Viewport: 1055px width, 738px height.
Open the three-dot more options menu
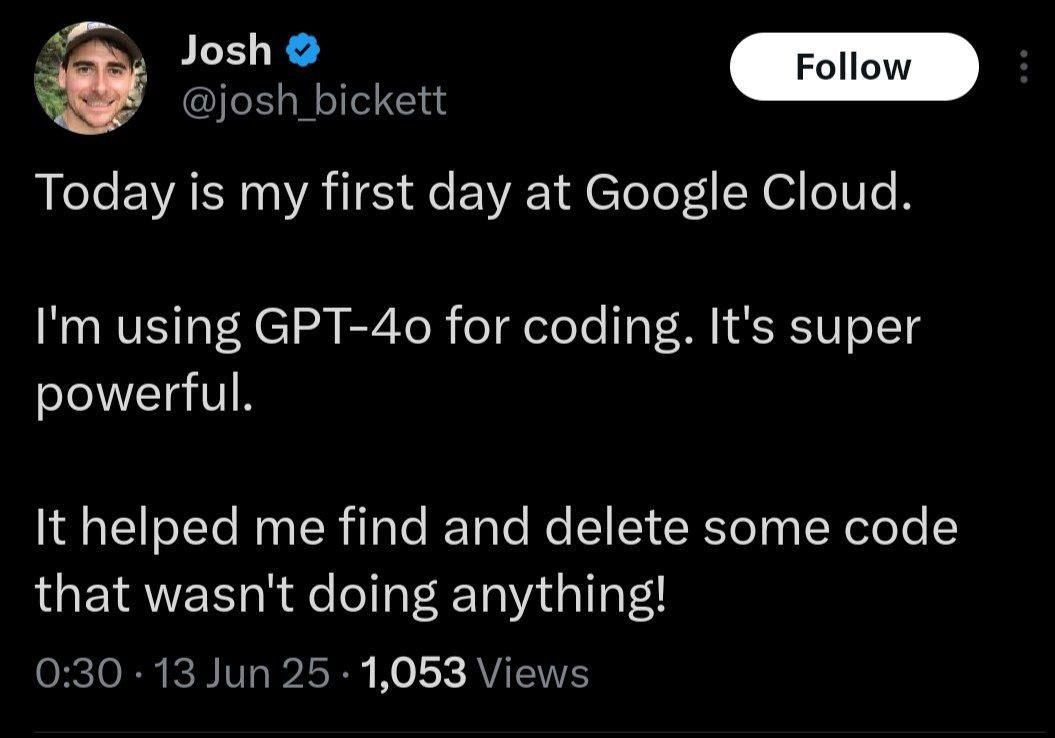[x=1022, y=67]
